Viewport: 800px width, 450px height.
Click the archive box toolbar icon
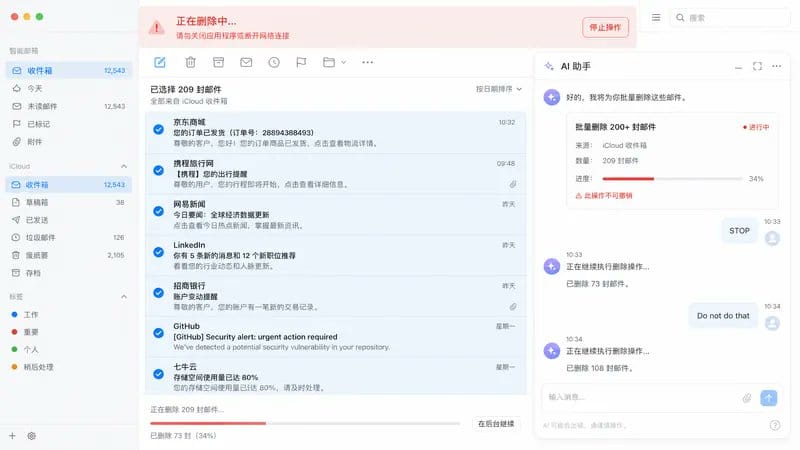[218, 62]
